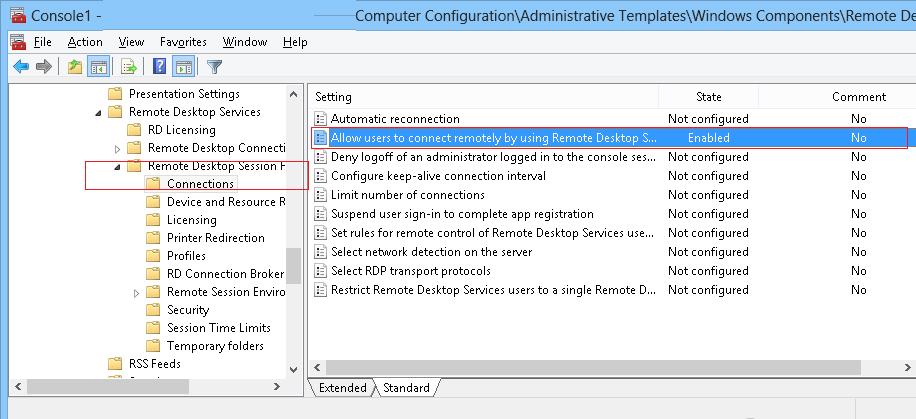Select the RD Connection Broker tree item
916x419 pixels.
tap(225, 273)
